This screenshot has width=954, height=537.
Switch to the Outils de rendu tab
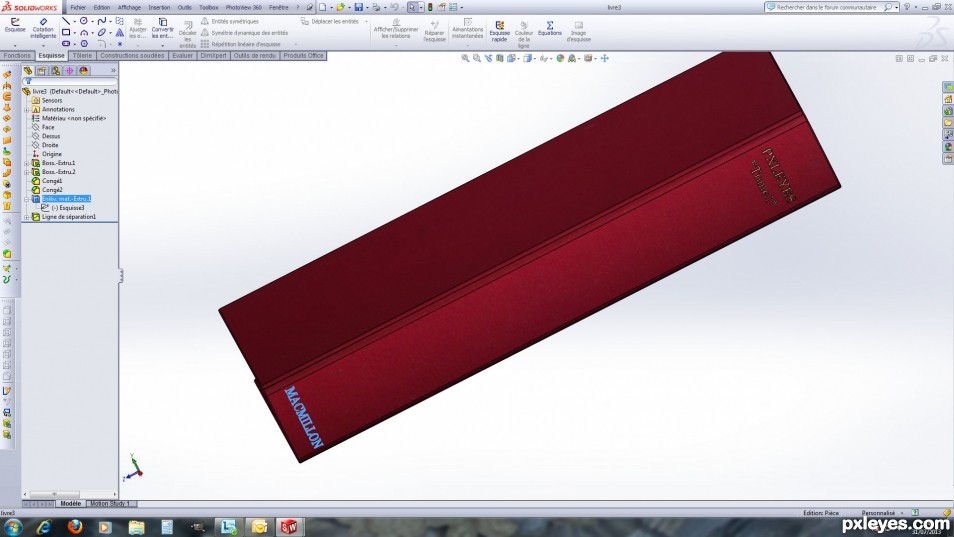click(254, 55)
